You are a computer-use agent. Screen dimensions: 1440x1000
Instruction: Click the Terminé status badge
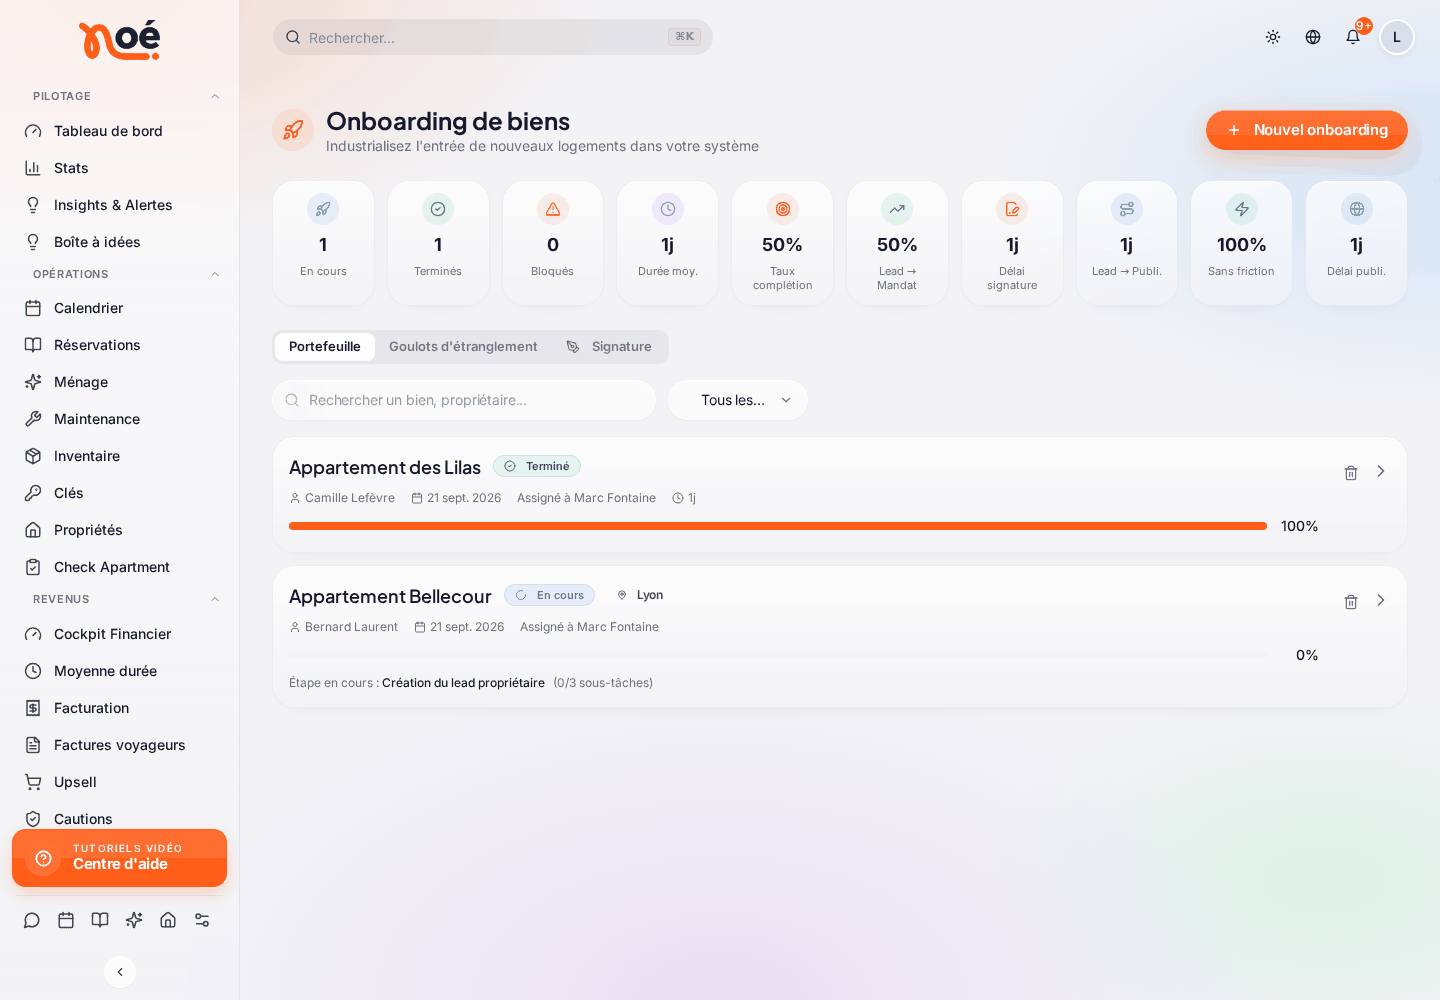(x=537, y=466)
